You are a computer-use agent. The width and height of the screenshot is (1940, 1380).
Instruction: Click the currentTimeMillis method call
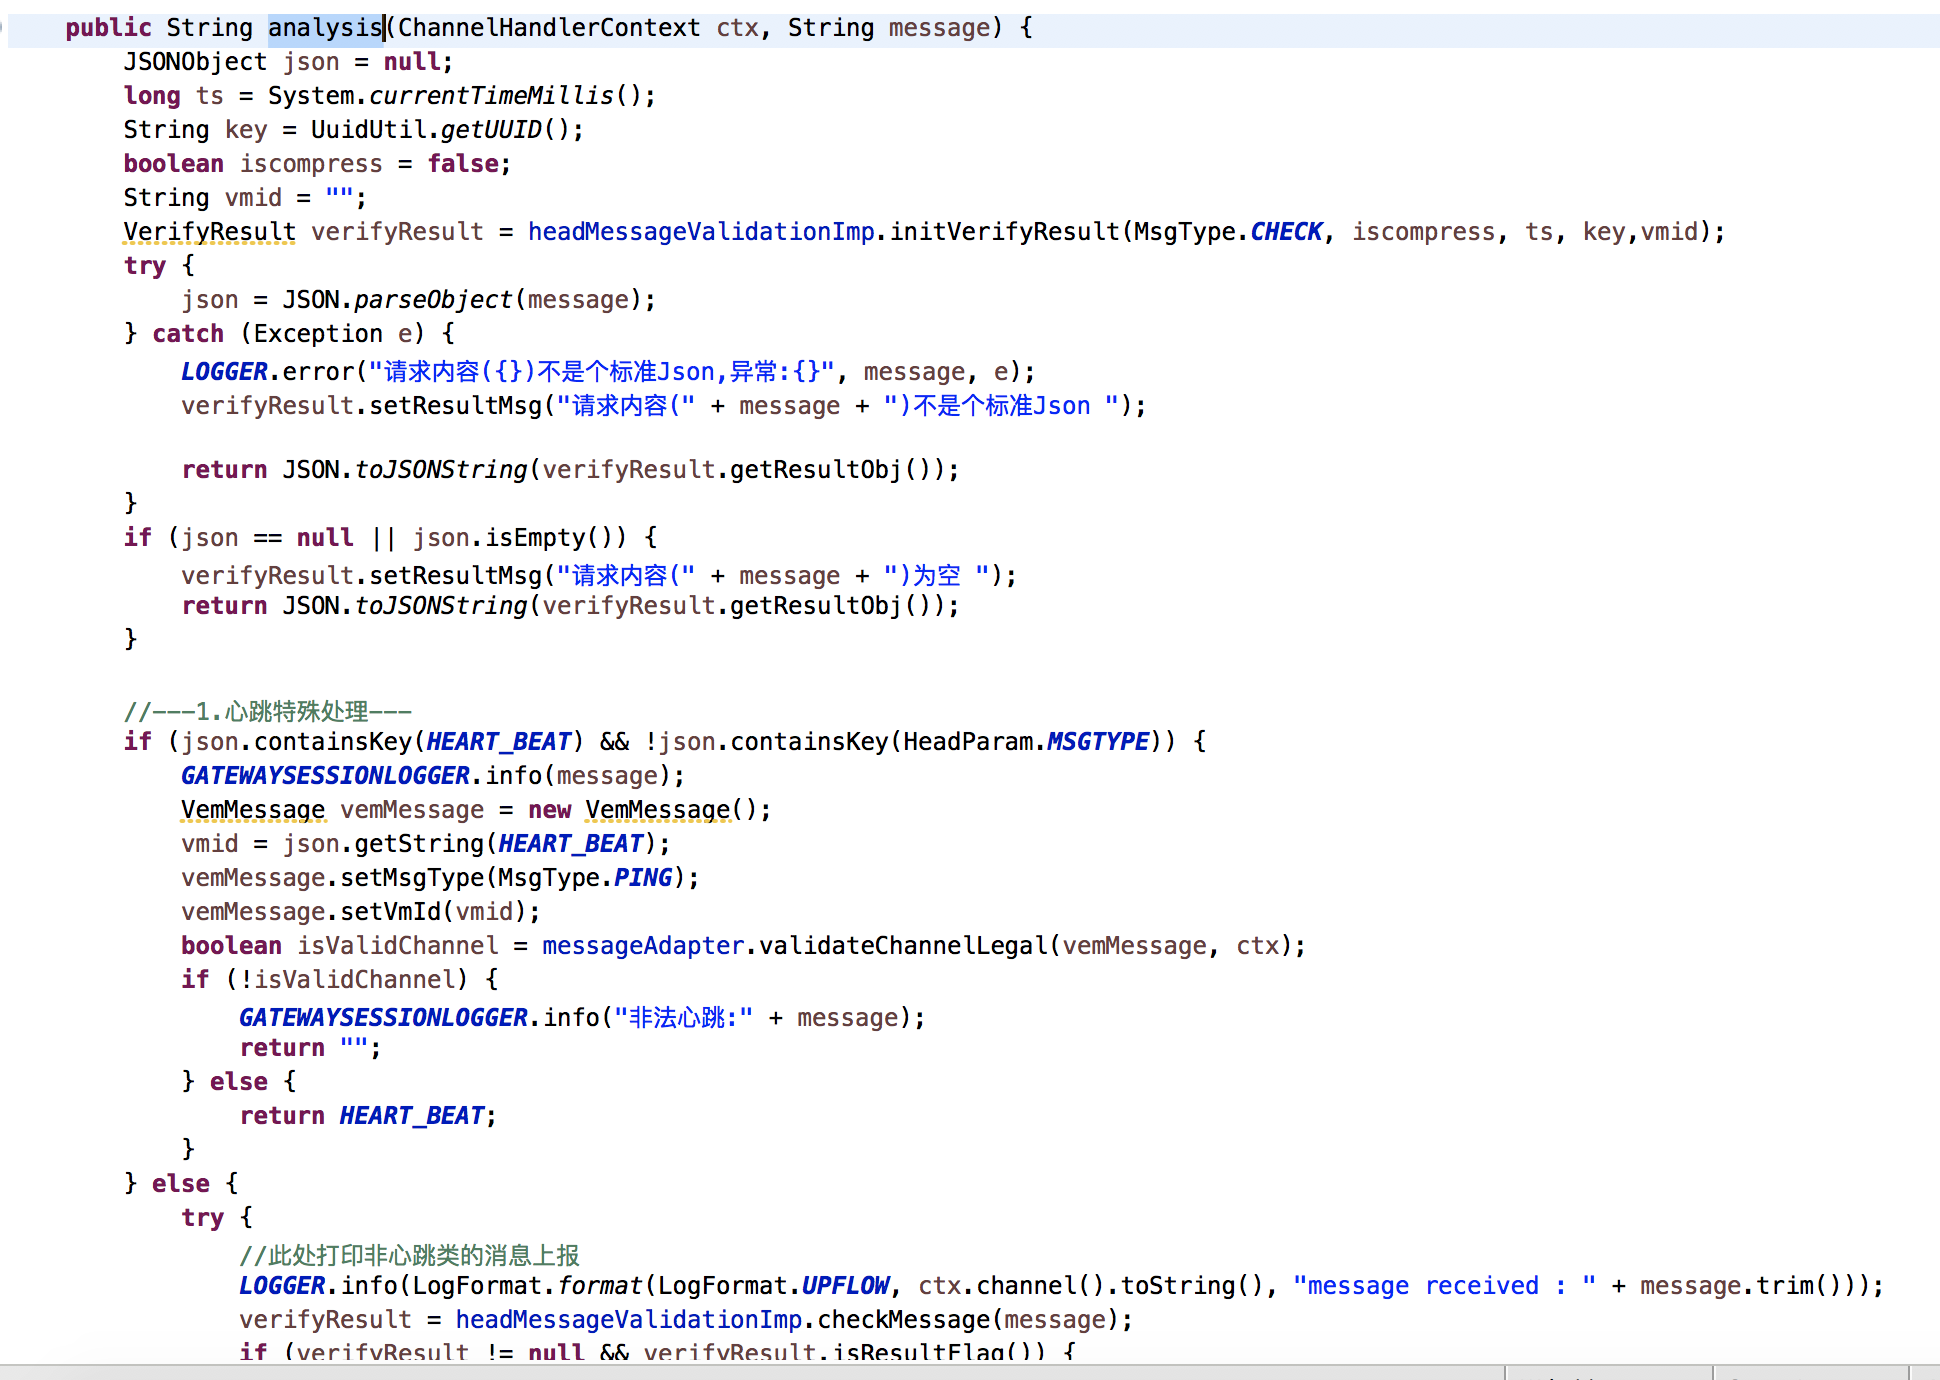click(490, 96)
